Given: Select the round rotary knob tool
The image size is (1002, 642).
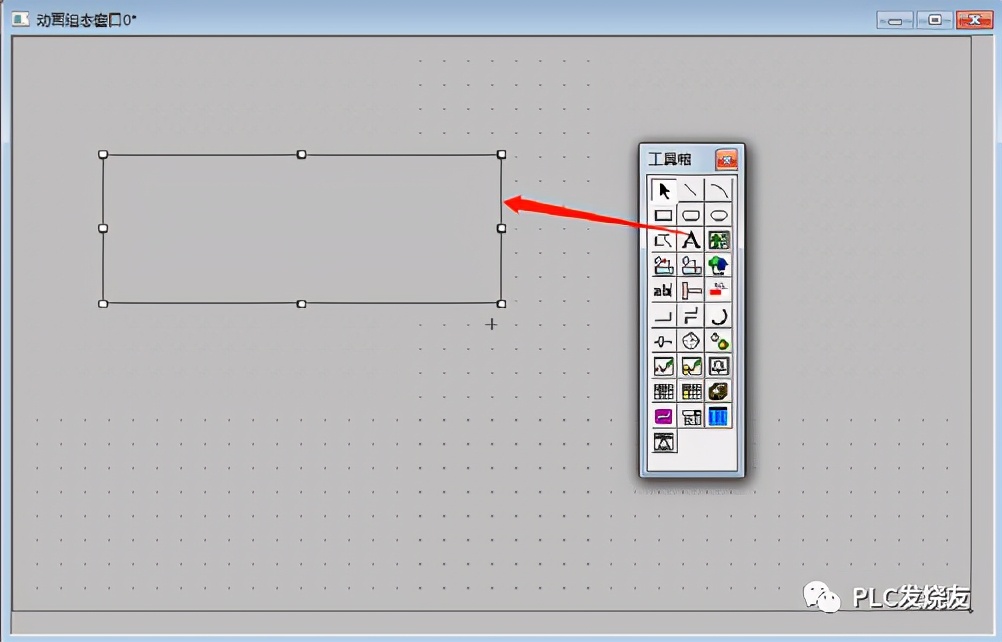Looking at the screenshot, I should tap(691, 341).
